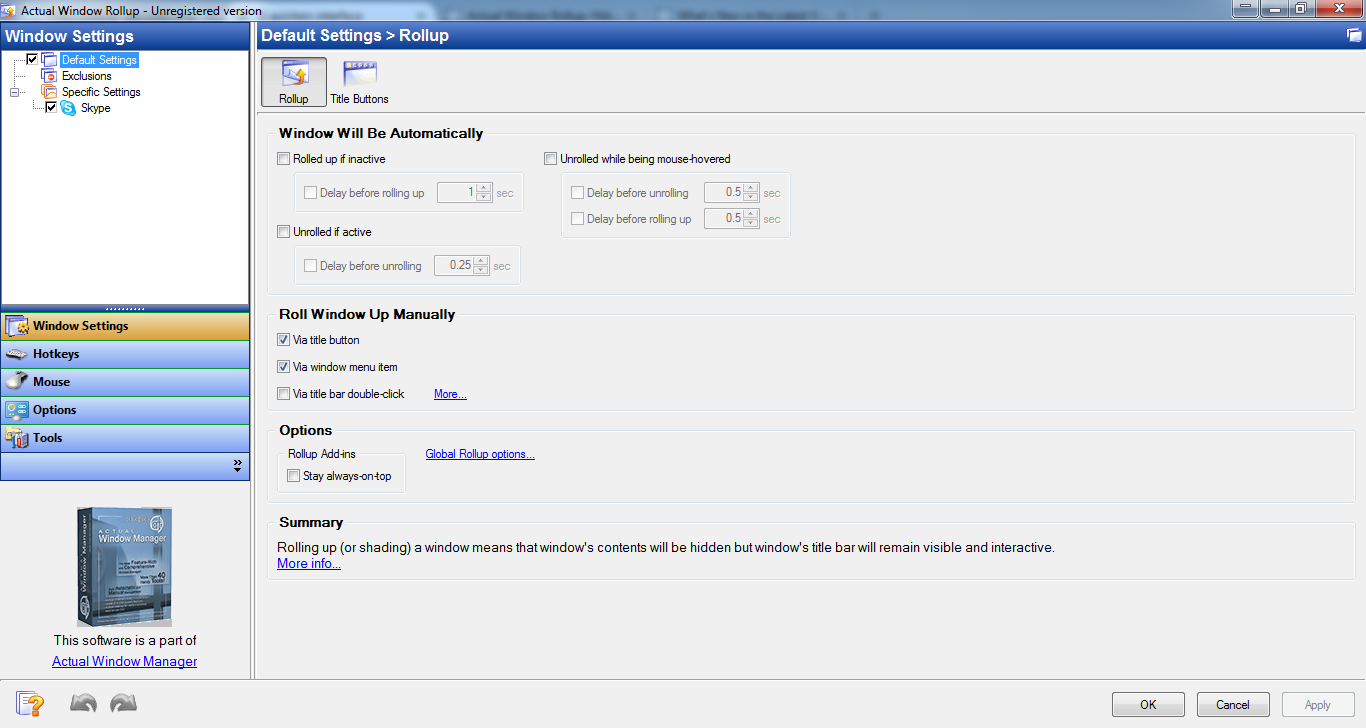The height and width of the screenshot is (728, 1366).
Task: Increase the Delay before rolling up spinner
Action: click(x=481, y=187)
